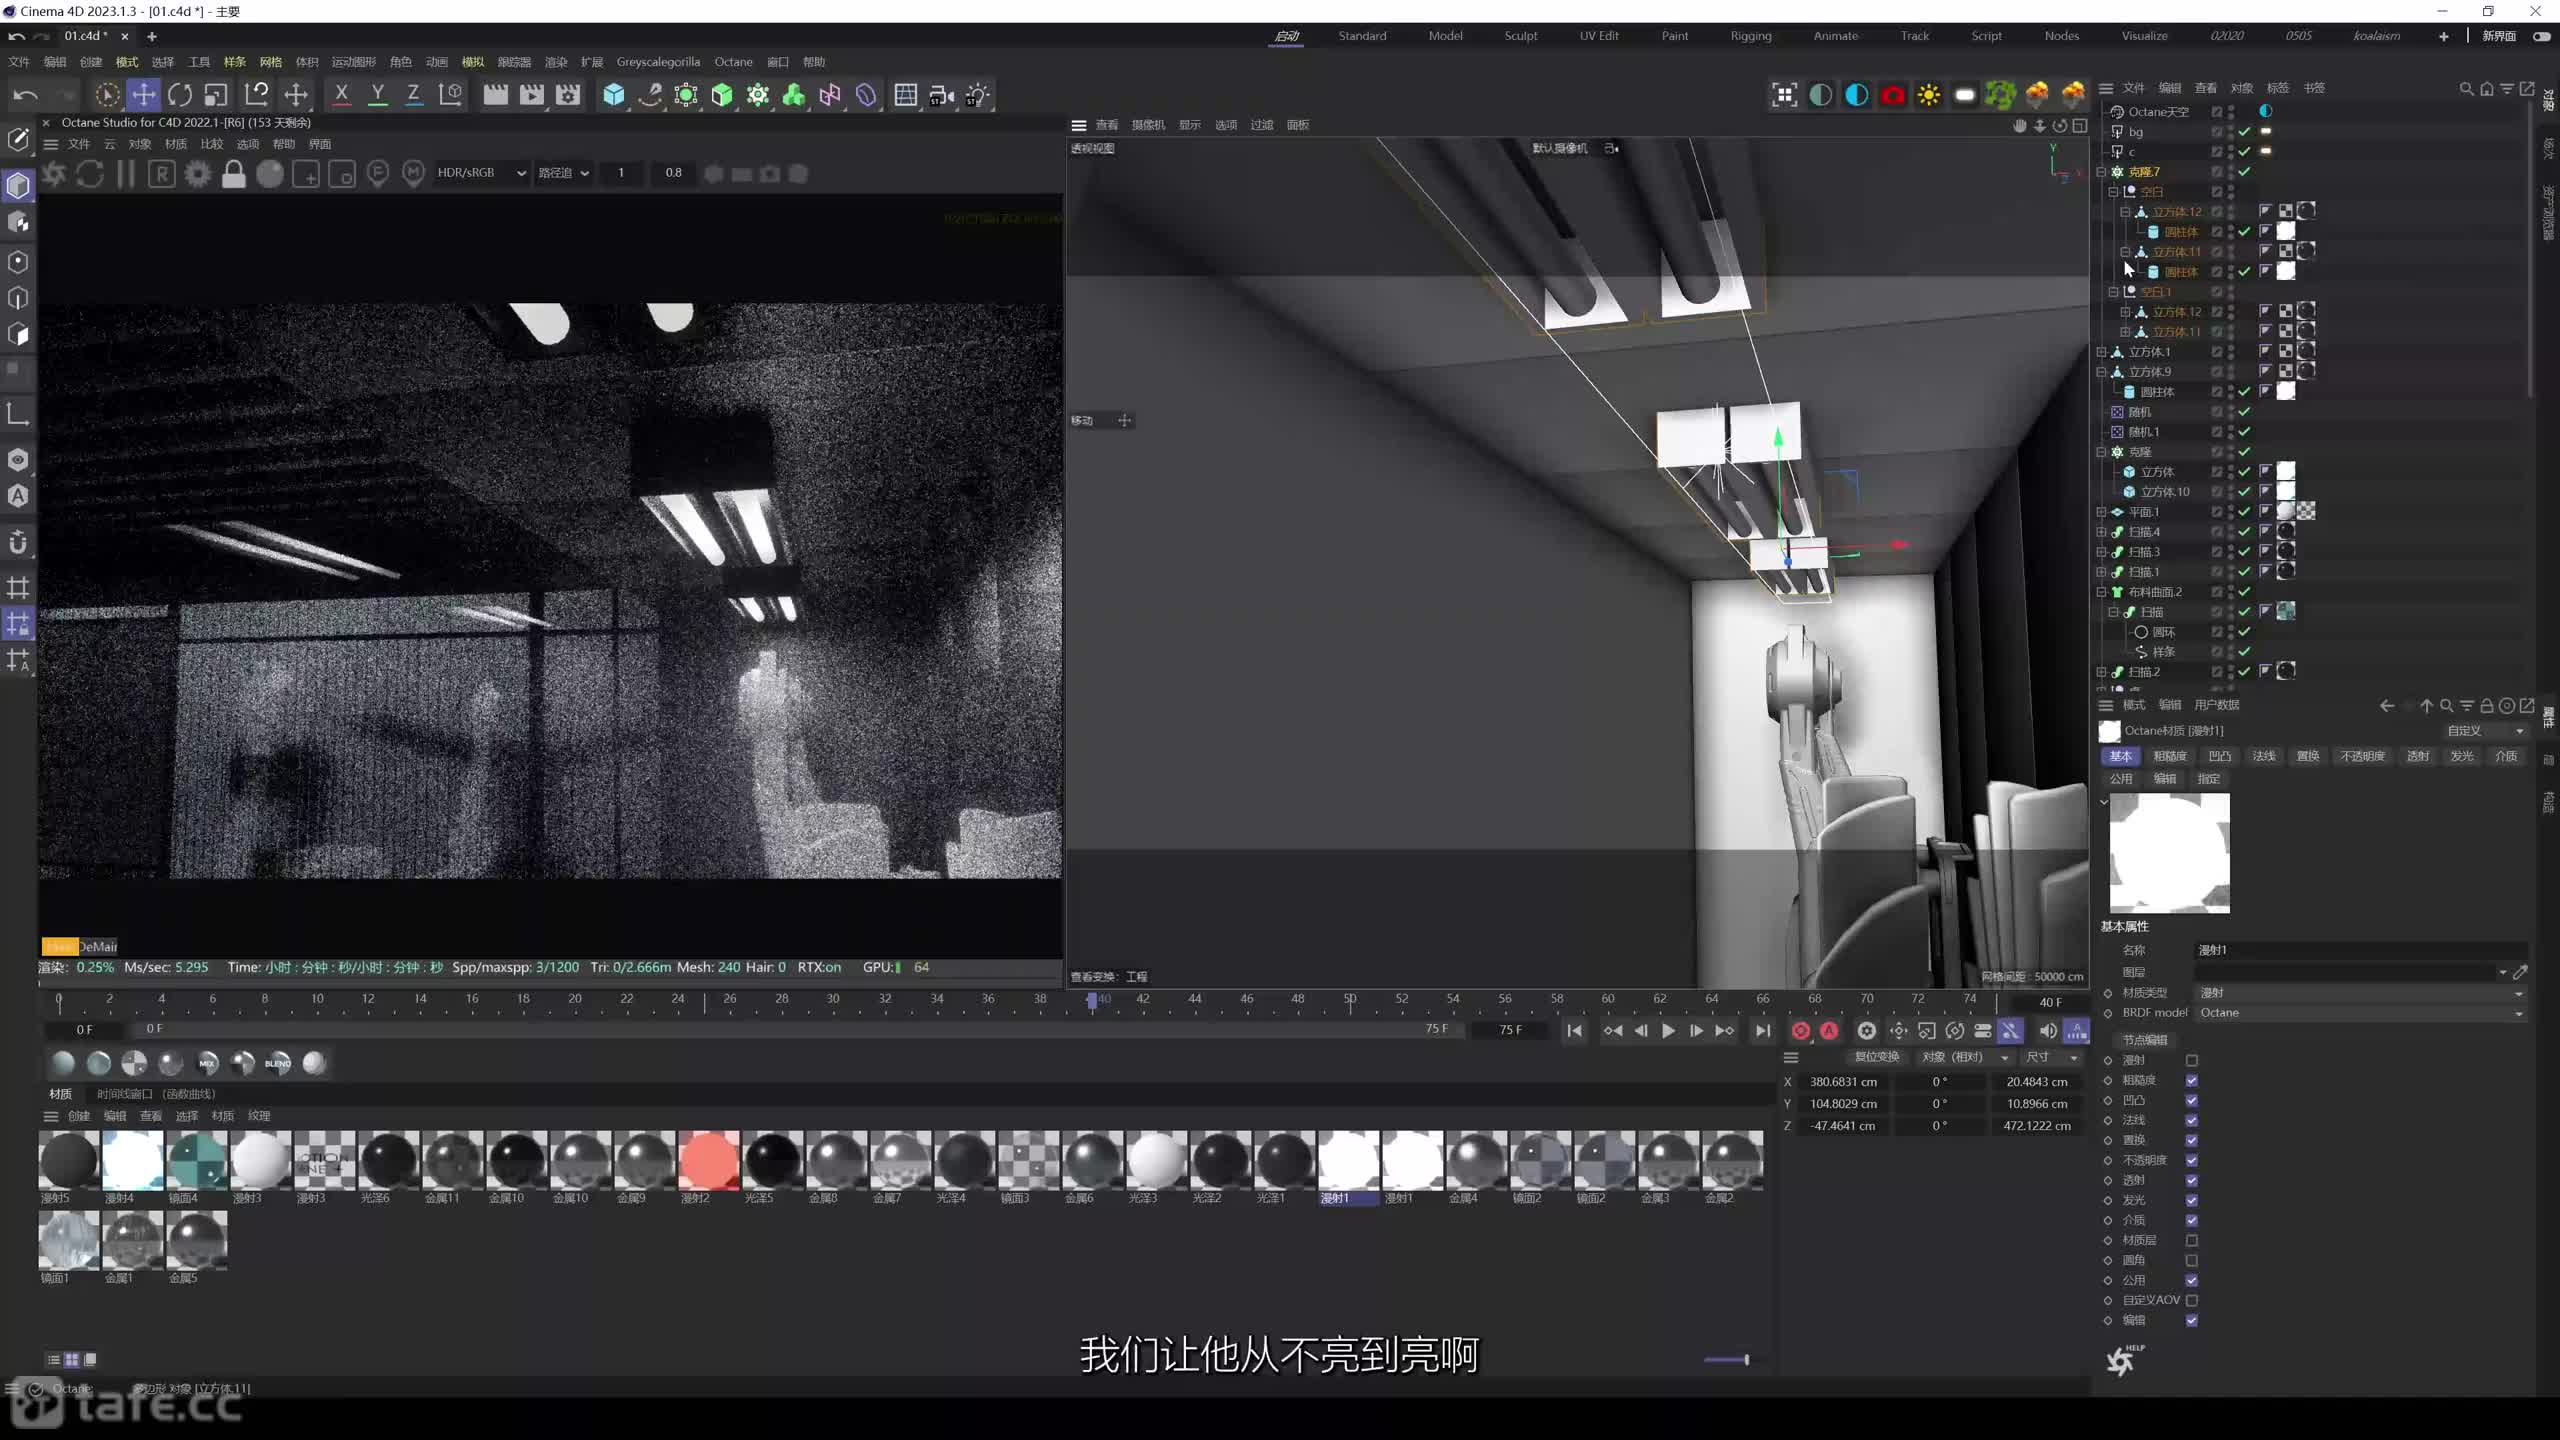The width and height of the screenshot is (2560, 1440).
Task: Open Octane settings gear icon
Action: pyautogui.click(x=198, y=174)
